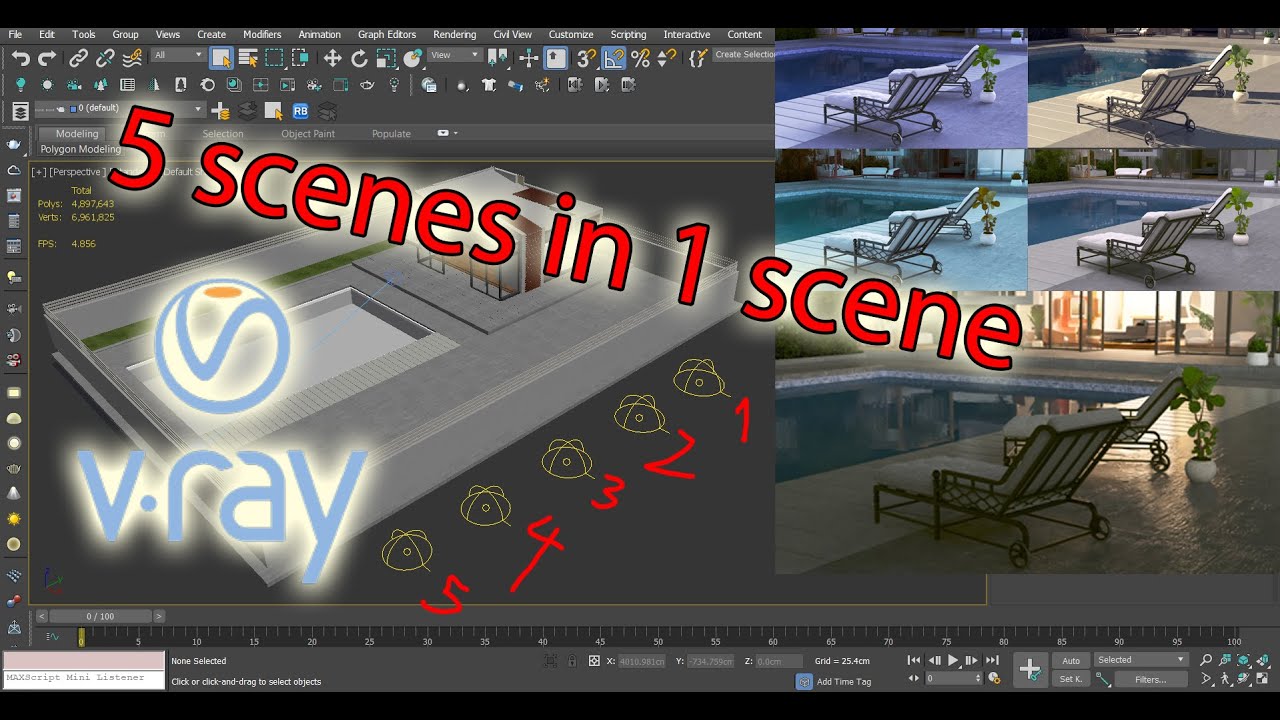Expand the Polygon Modeling panel
This screenshot has height=720, width=1280.
click(80, 149)
